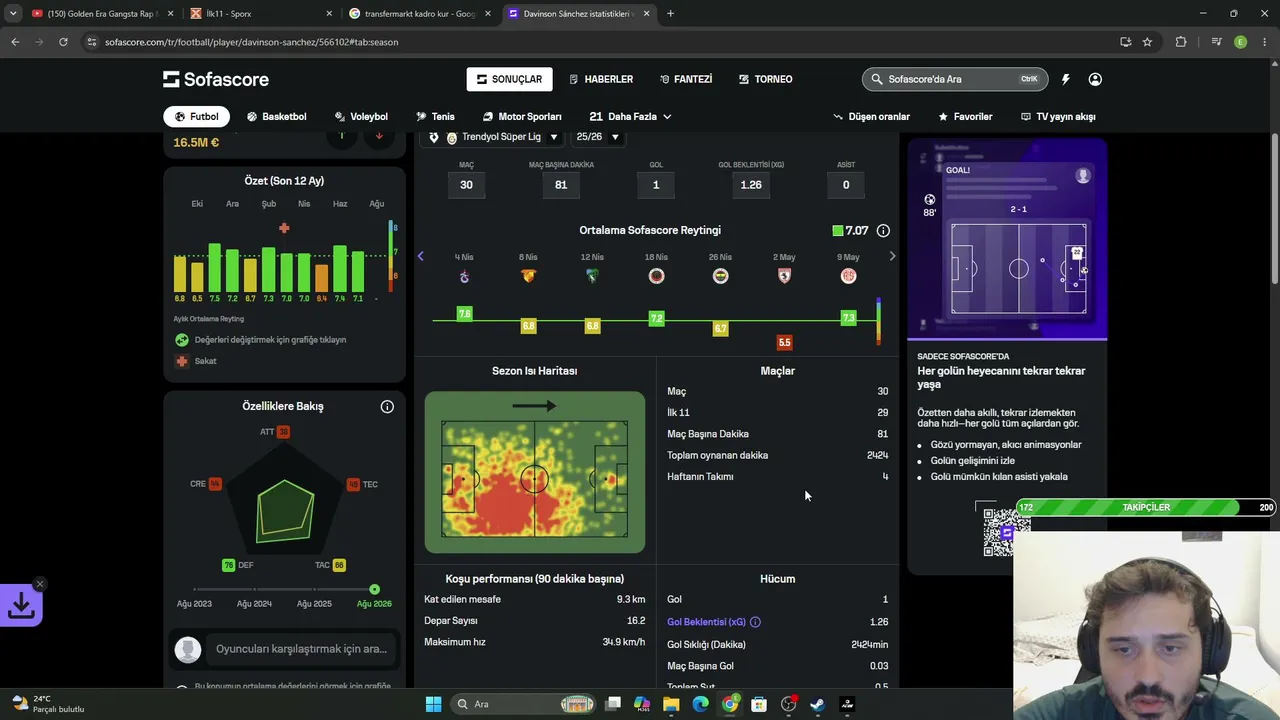This screenshot has width=1280, height=720.
Task: Open the HABERLER section
Action: pos(601,79)
